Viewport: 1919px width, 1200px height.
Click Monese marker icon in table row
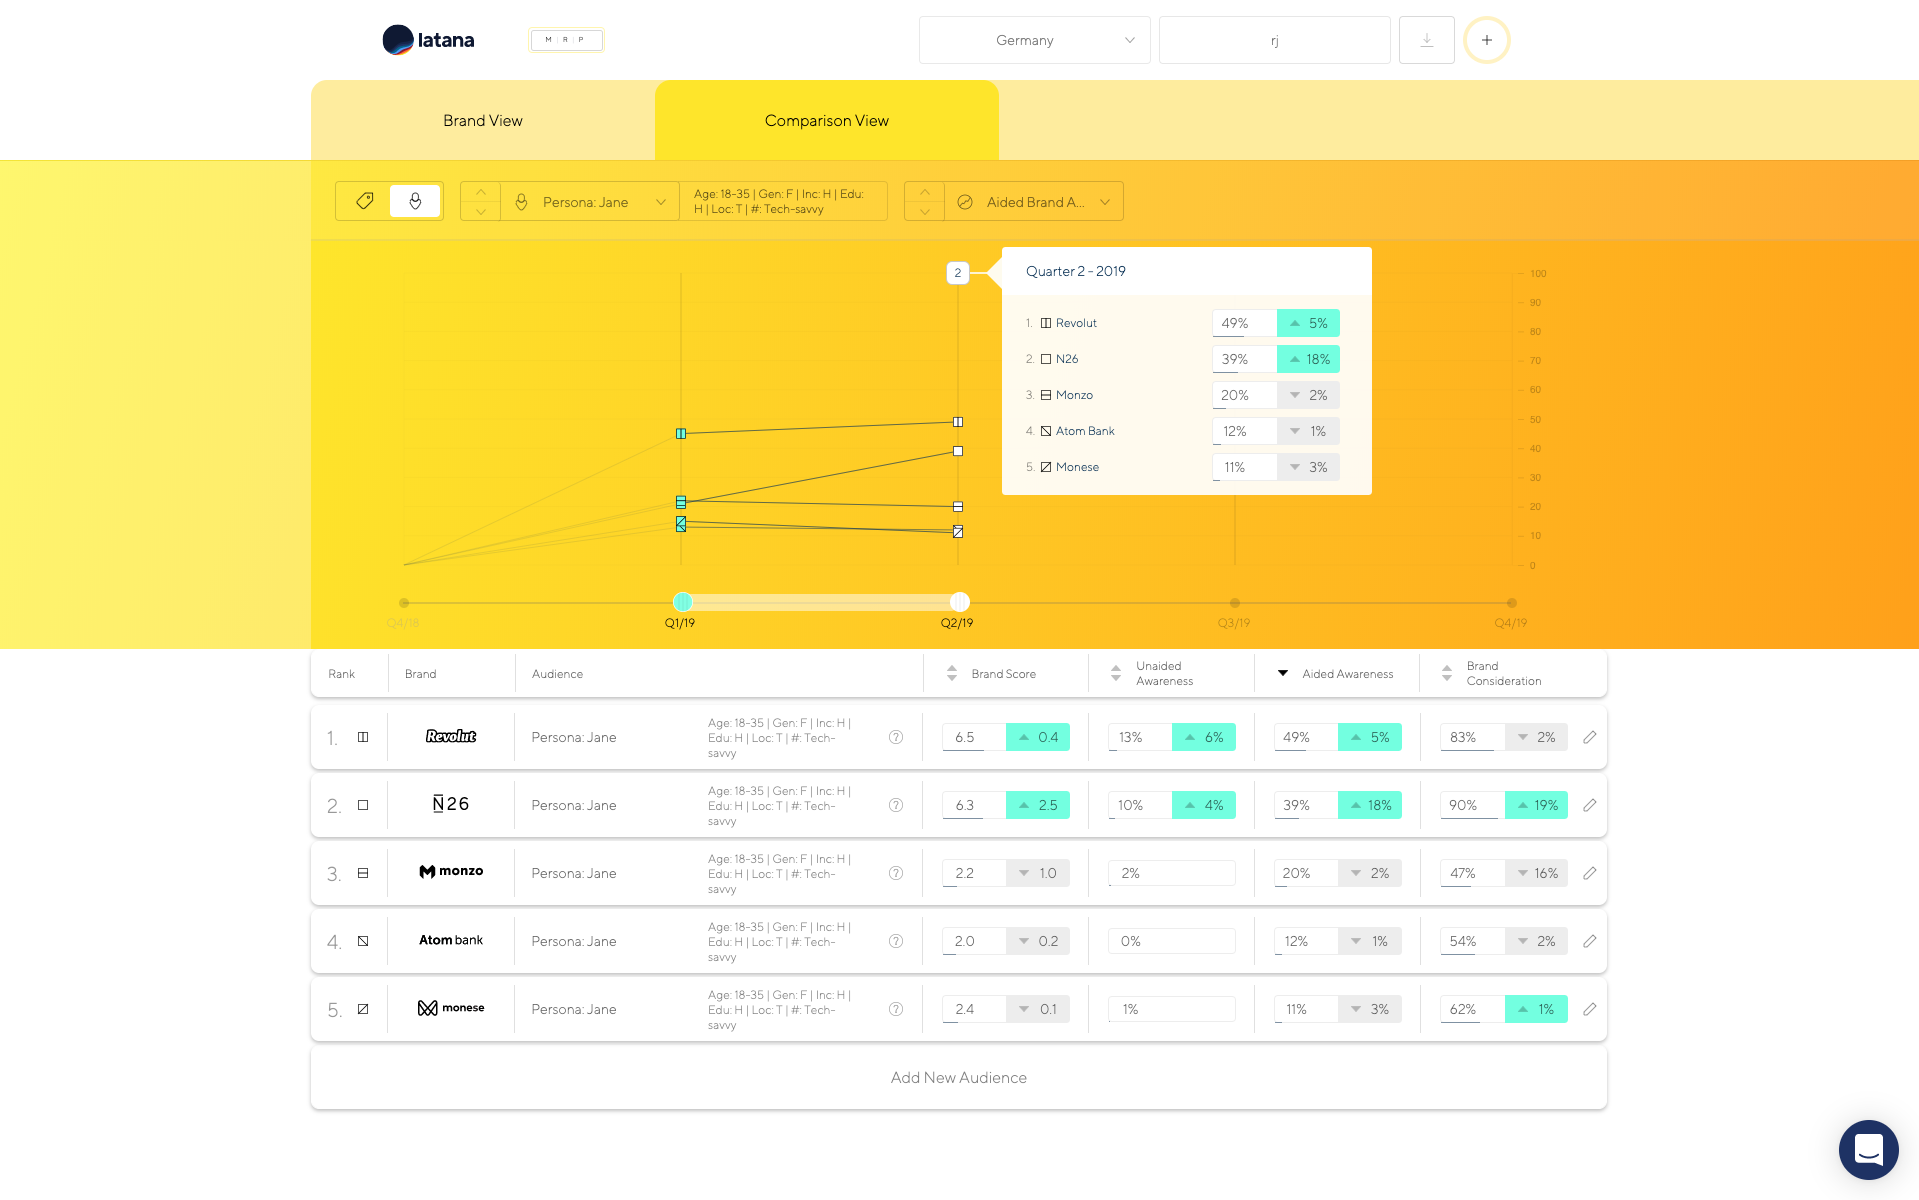363,1009
